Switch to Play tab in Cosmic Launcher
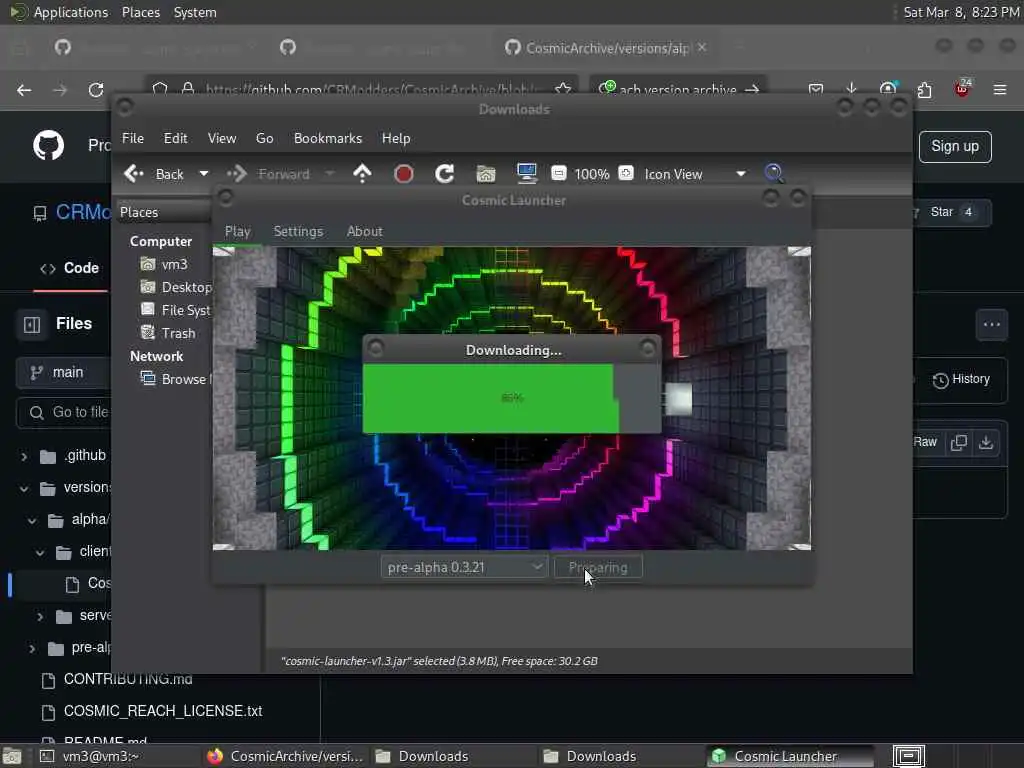 (238, 231)
